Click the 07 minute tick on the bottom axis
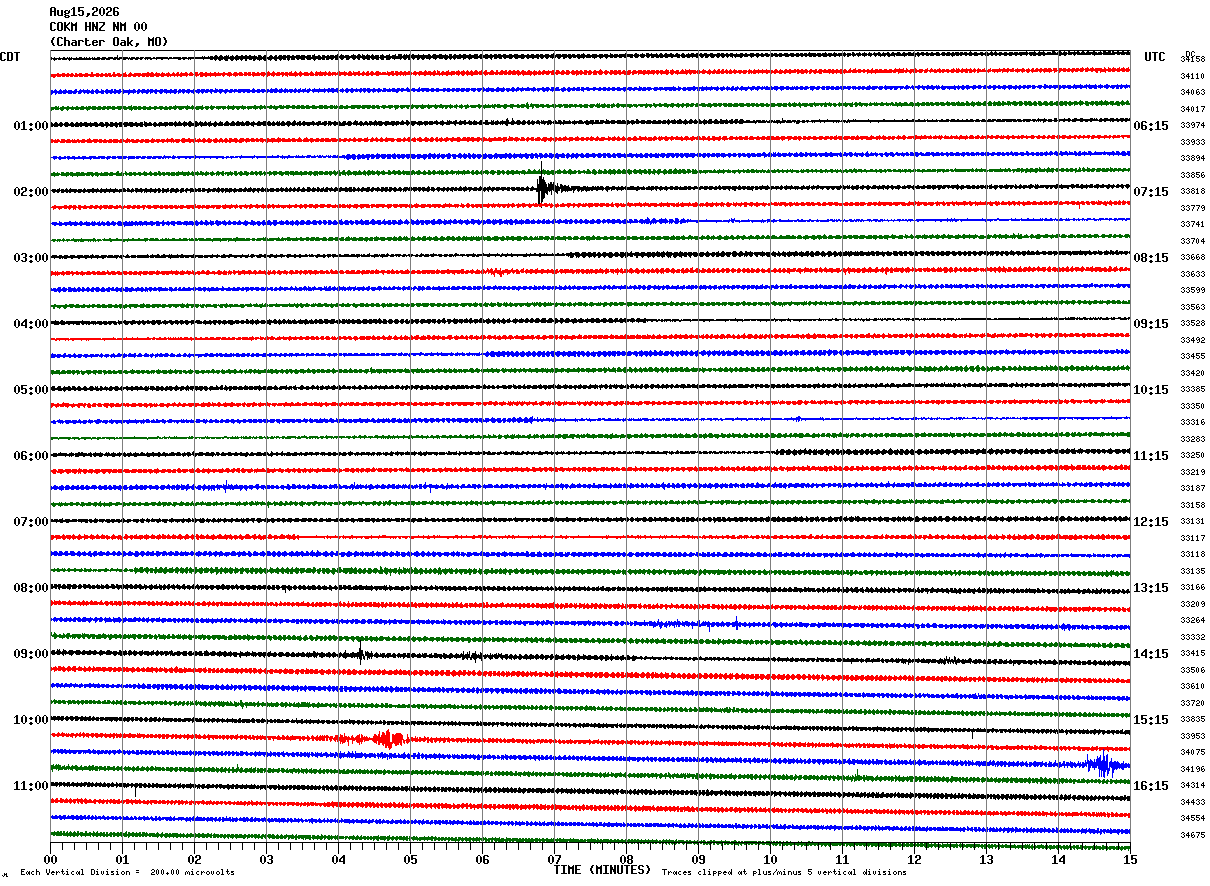The image size is (1210, 886). [554, 859]
